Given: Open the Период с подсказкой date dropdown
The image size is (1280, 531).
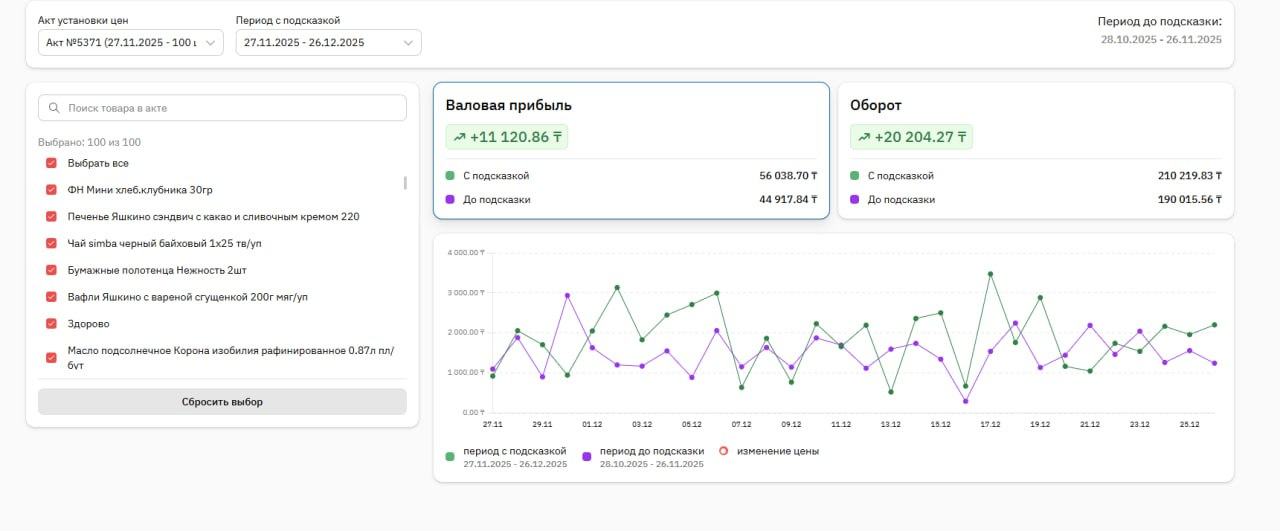Looking at the screenshot, I should pyautogui.click(x=328, y=42).
